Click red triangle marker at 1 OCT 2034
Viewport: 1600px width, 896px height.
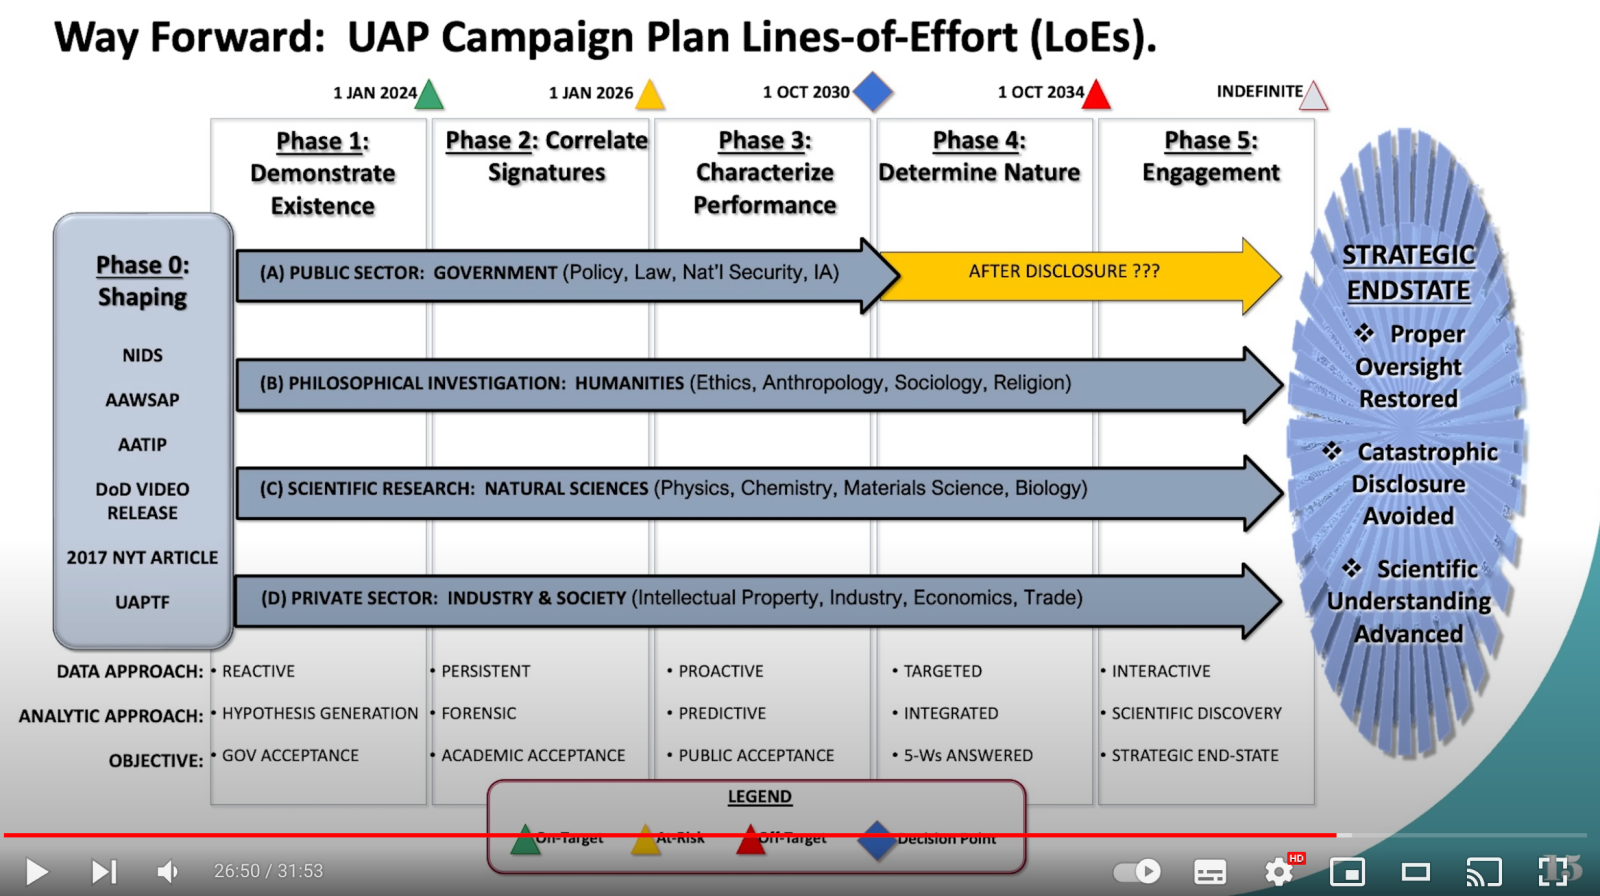[1097, 95]
